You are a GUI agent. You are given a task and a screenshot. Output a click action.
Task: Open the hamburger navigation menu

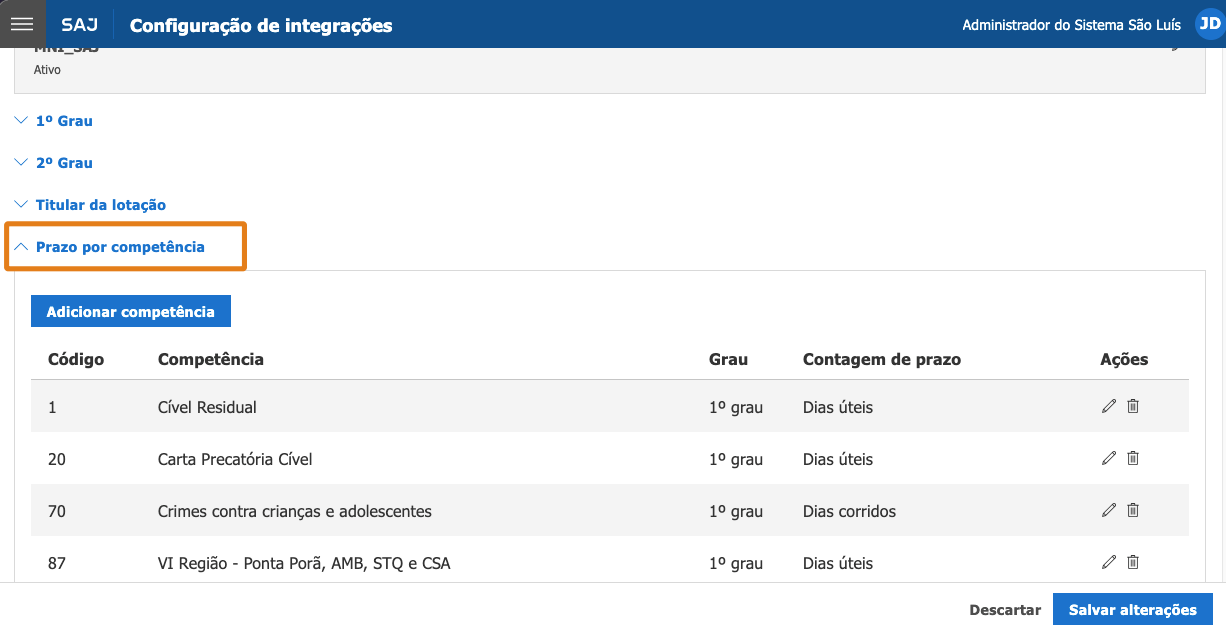[22, 24]
